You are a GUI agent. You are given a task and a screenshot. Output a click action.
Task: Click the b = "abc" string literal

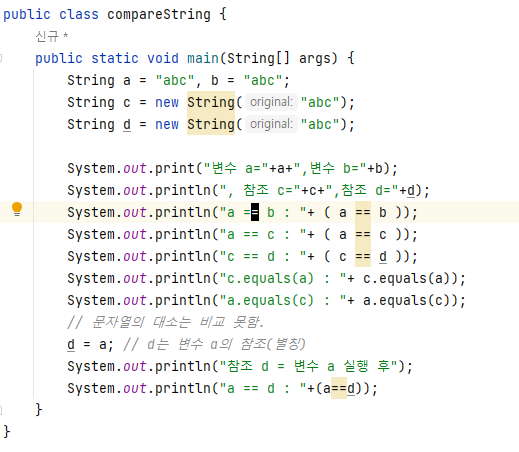click(263, 80)
